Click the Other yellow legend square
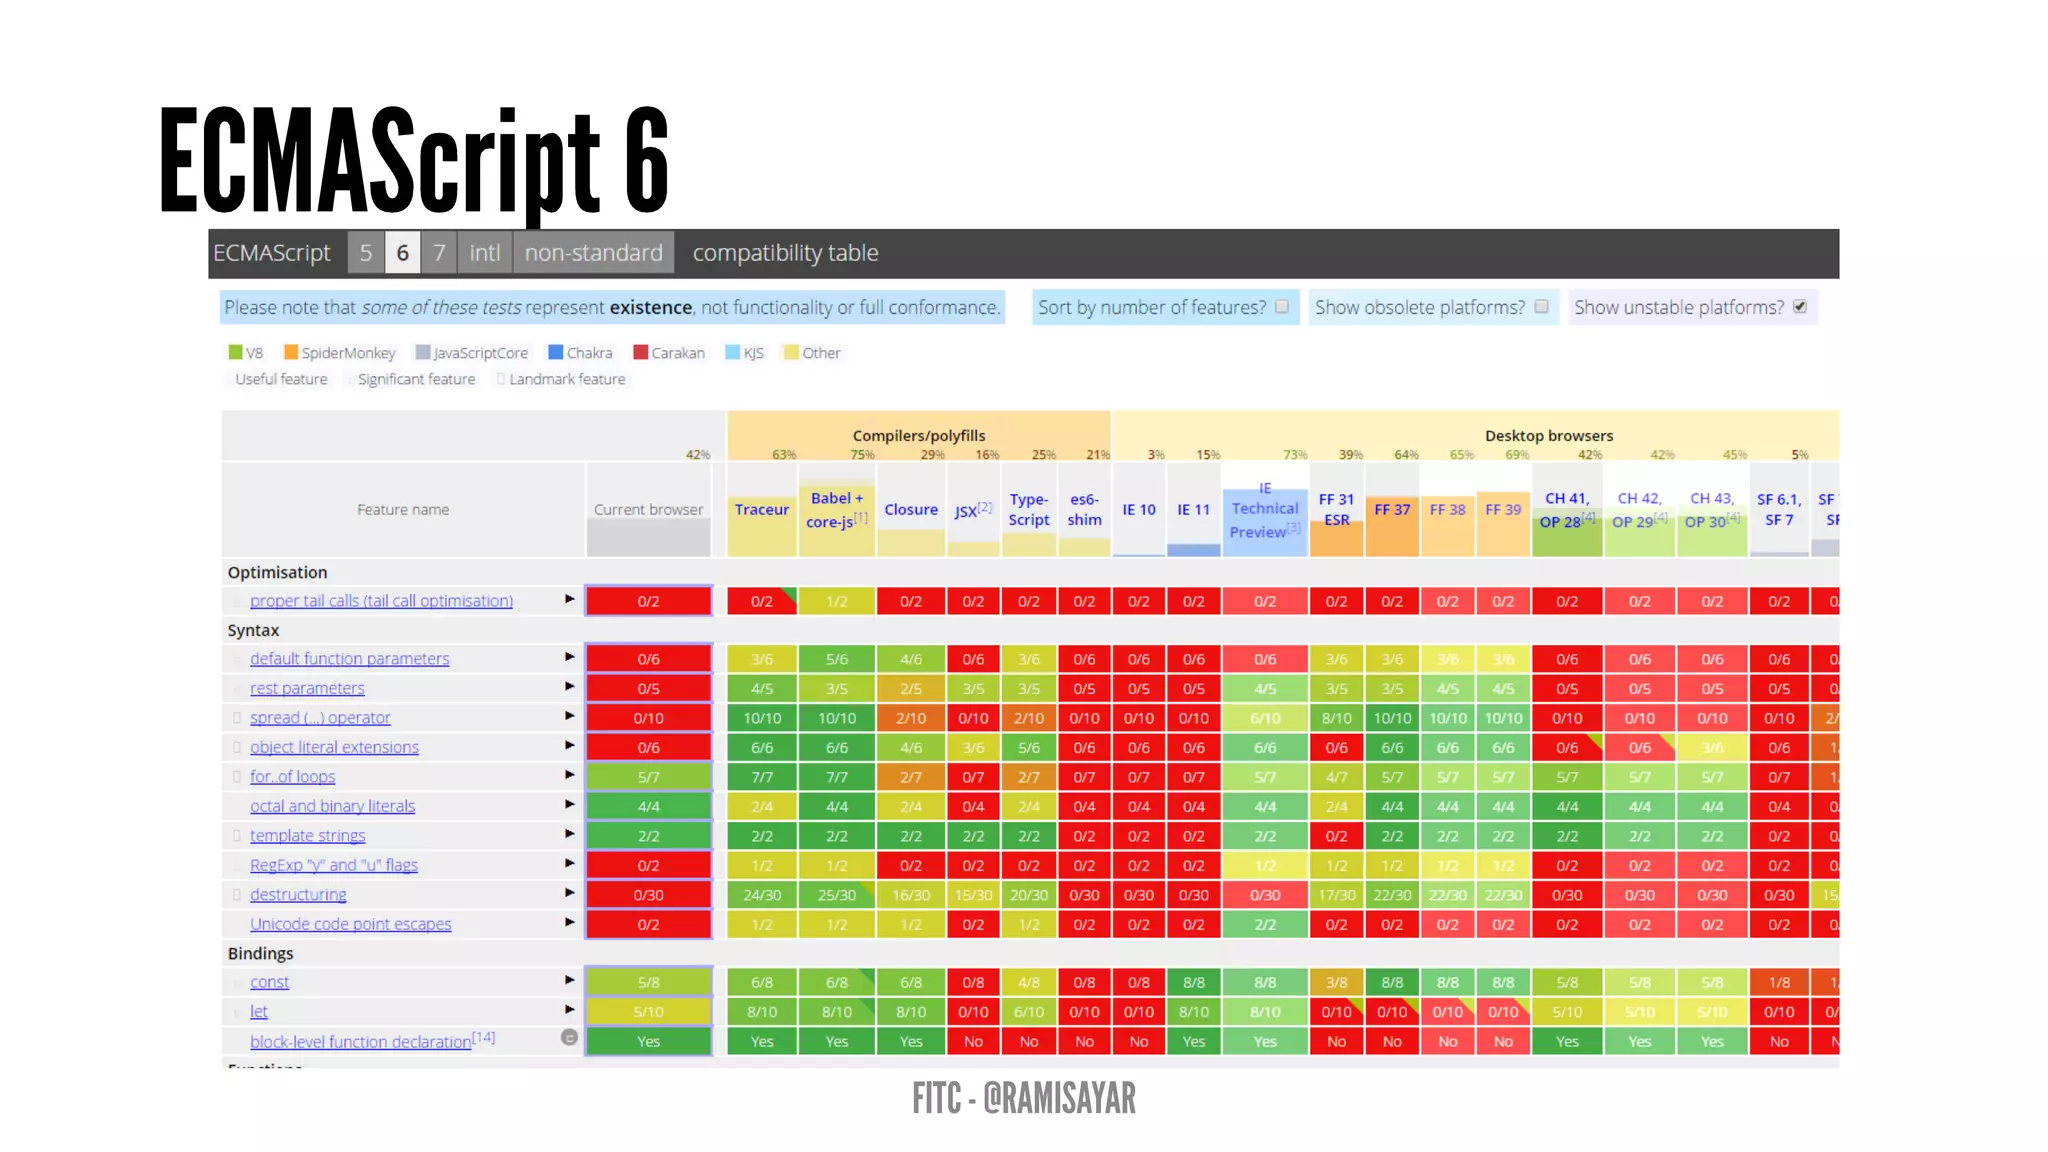 (791, 352)
